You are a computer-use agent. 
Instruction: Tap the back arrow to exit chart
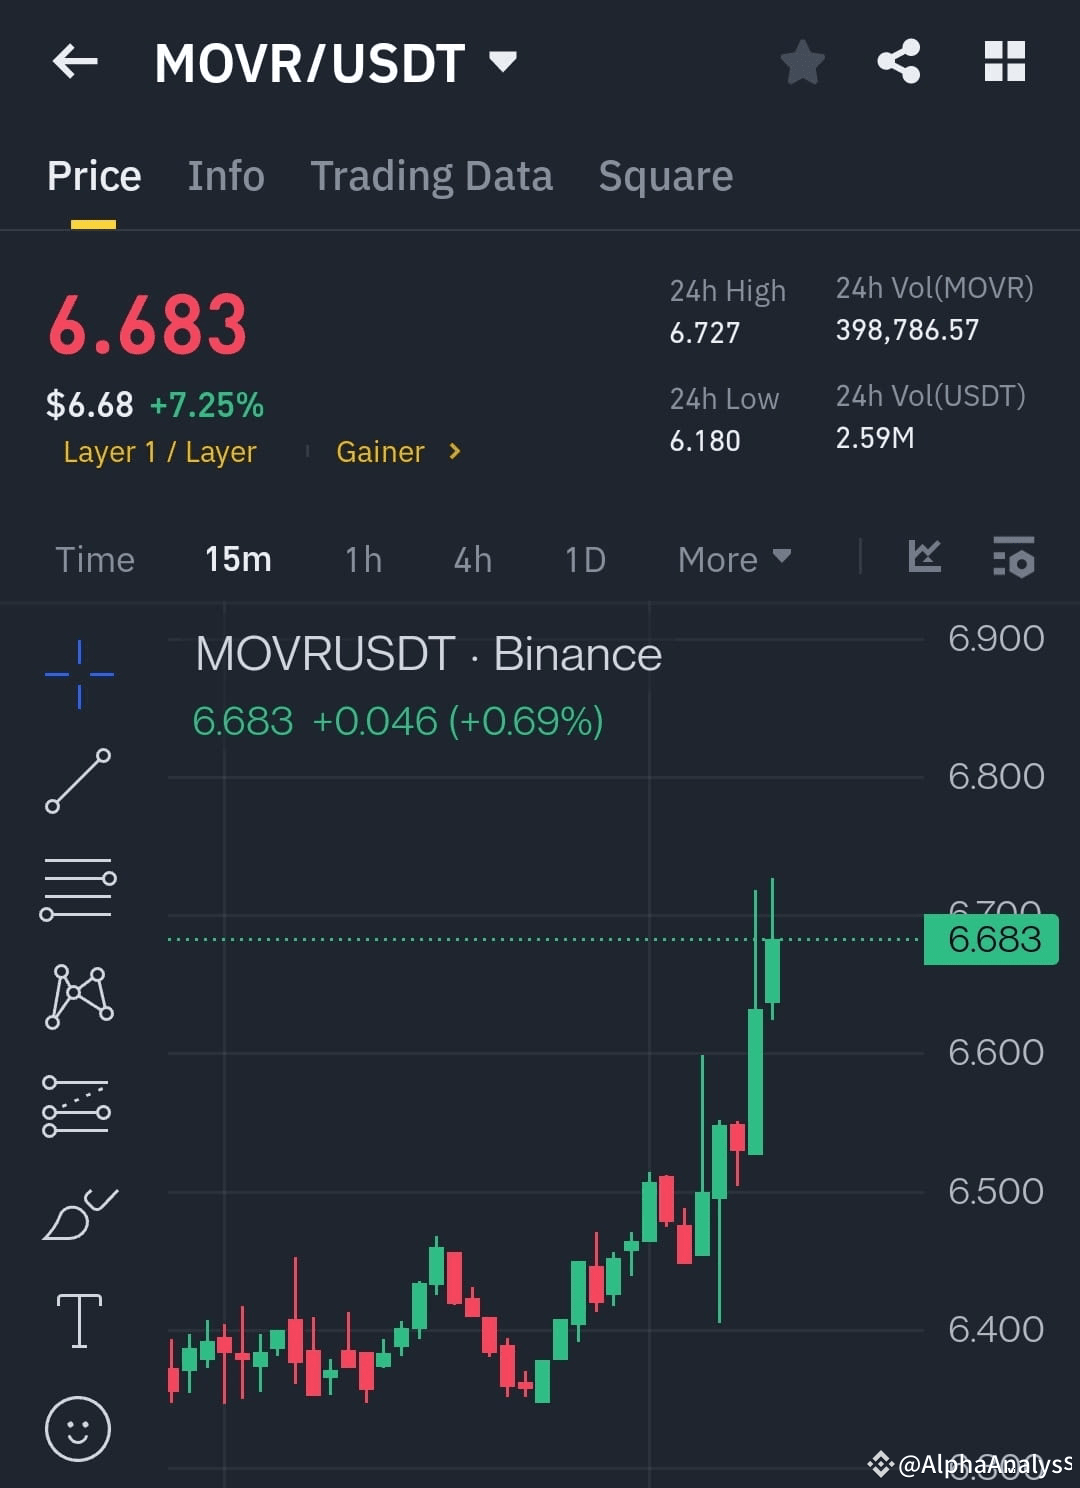[x=75, y=61]
